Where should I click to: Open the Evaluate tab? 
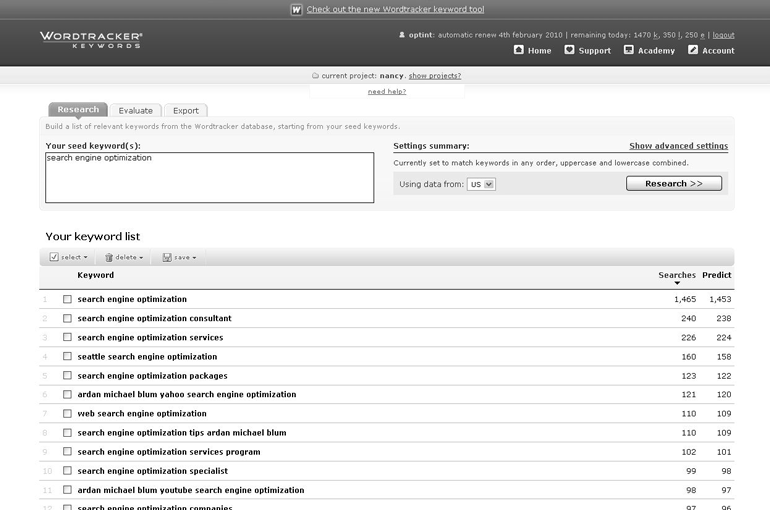136,110
